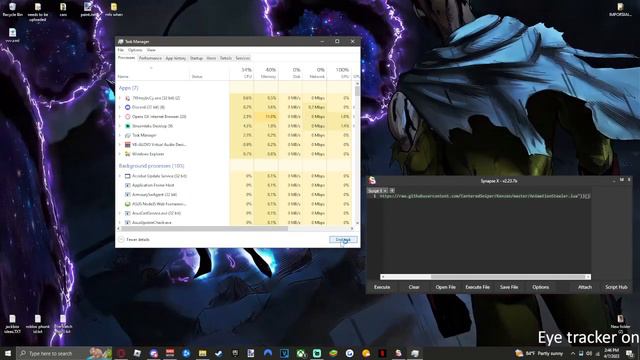Collapse Task Manager with Fewer details
640x360 pixels.
pyautogui.click(x=134, y=240)
